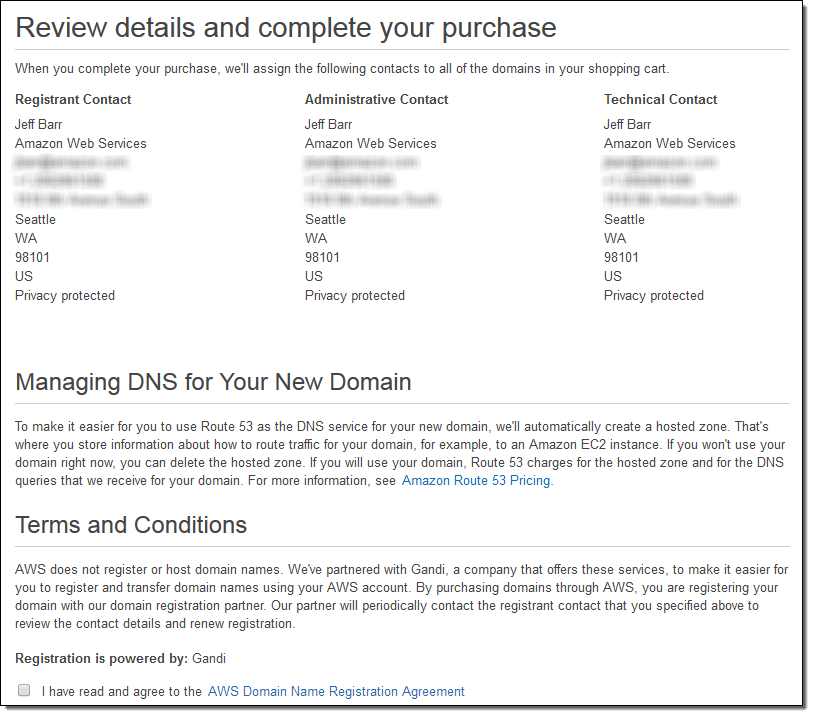The image size is (813, 716).
Task: Click zip code 98101 under Administrative Contact
Action: (322, 258)
